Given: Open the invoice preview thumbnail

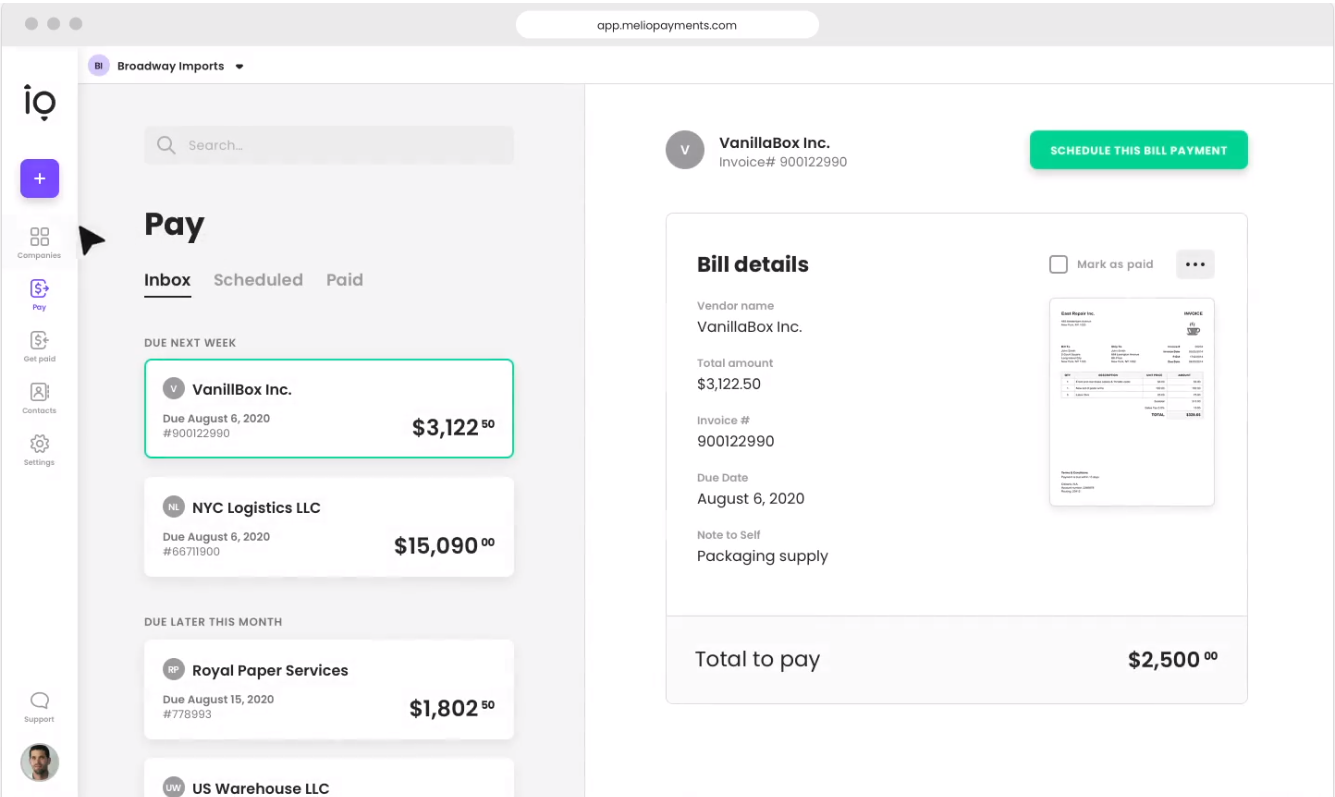Looking at the screenshot, I should click(1131, 401).
